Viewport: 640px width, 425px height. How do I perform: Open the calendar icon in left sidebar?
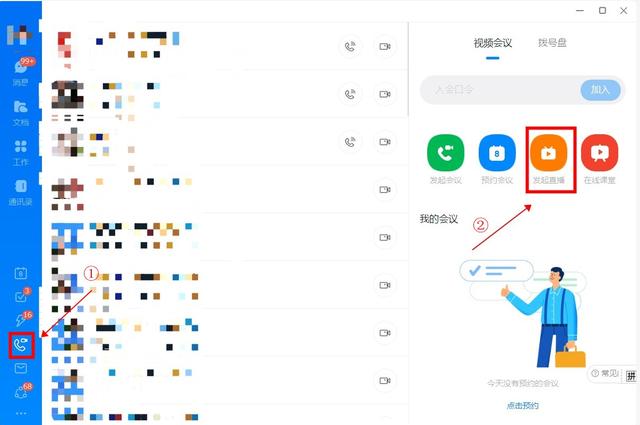tap(21, 273)
